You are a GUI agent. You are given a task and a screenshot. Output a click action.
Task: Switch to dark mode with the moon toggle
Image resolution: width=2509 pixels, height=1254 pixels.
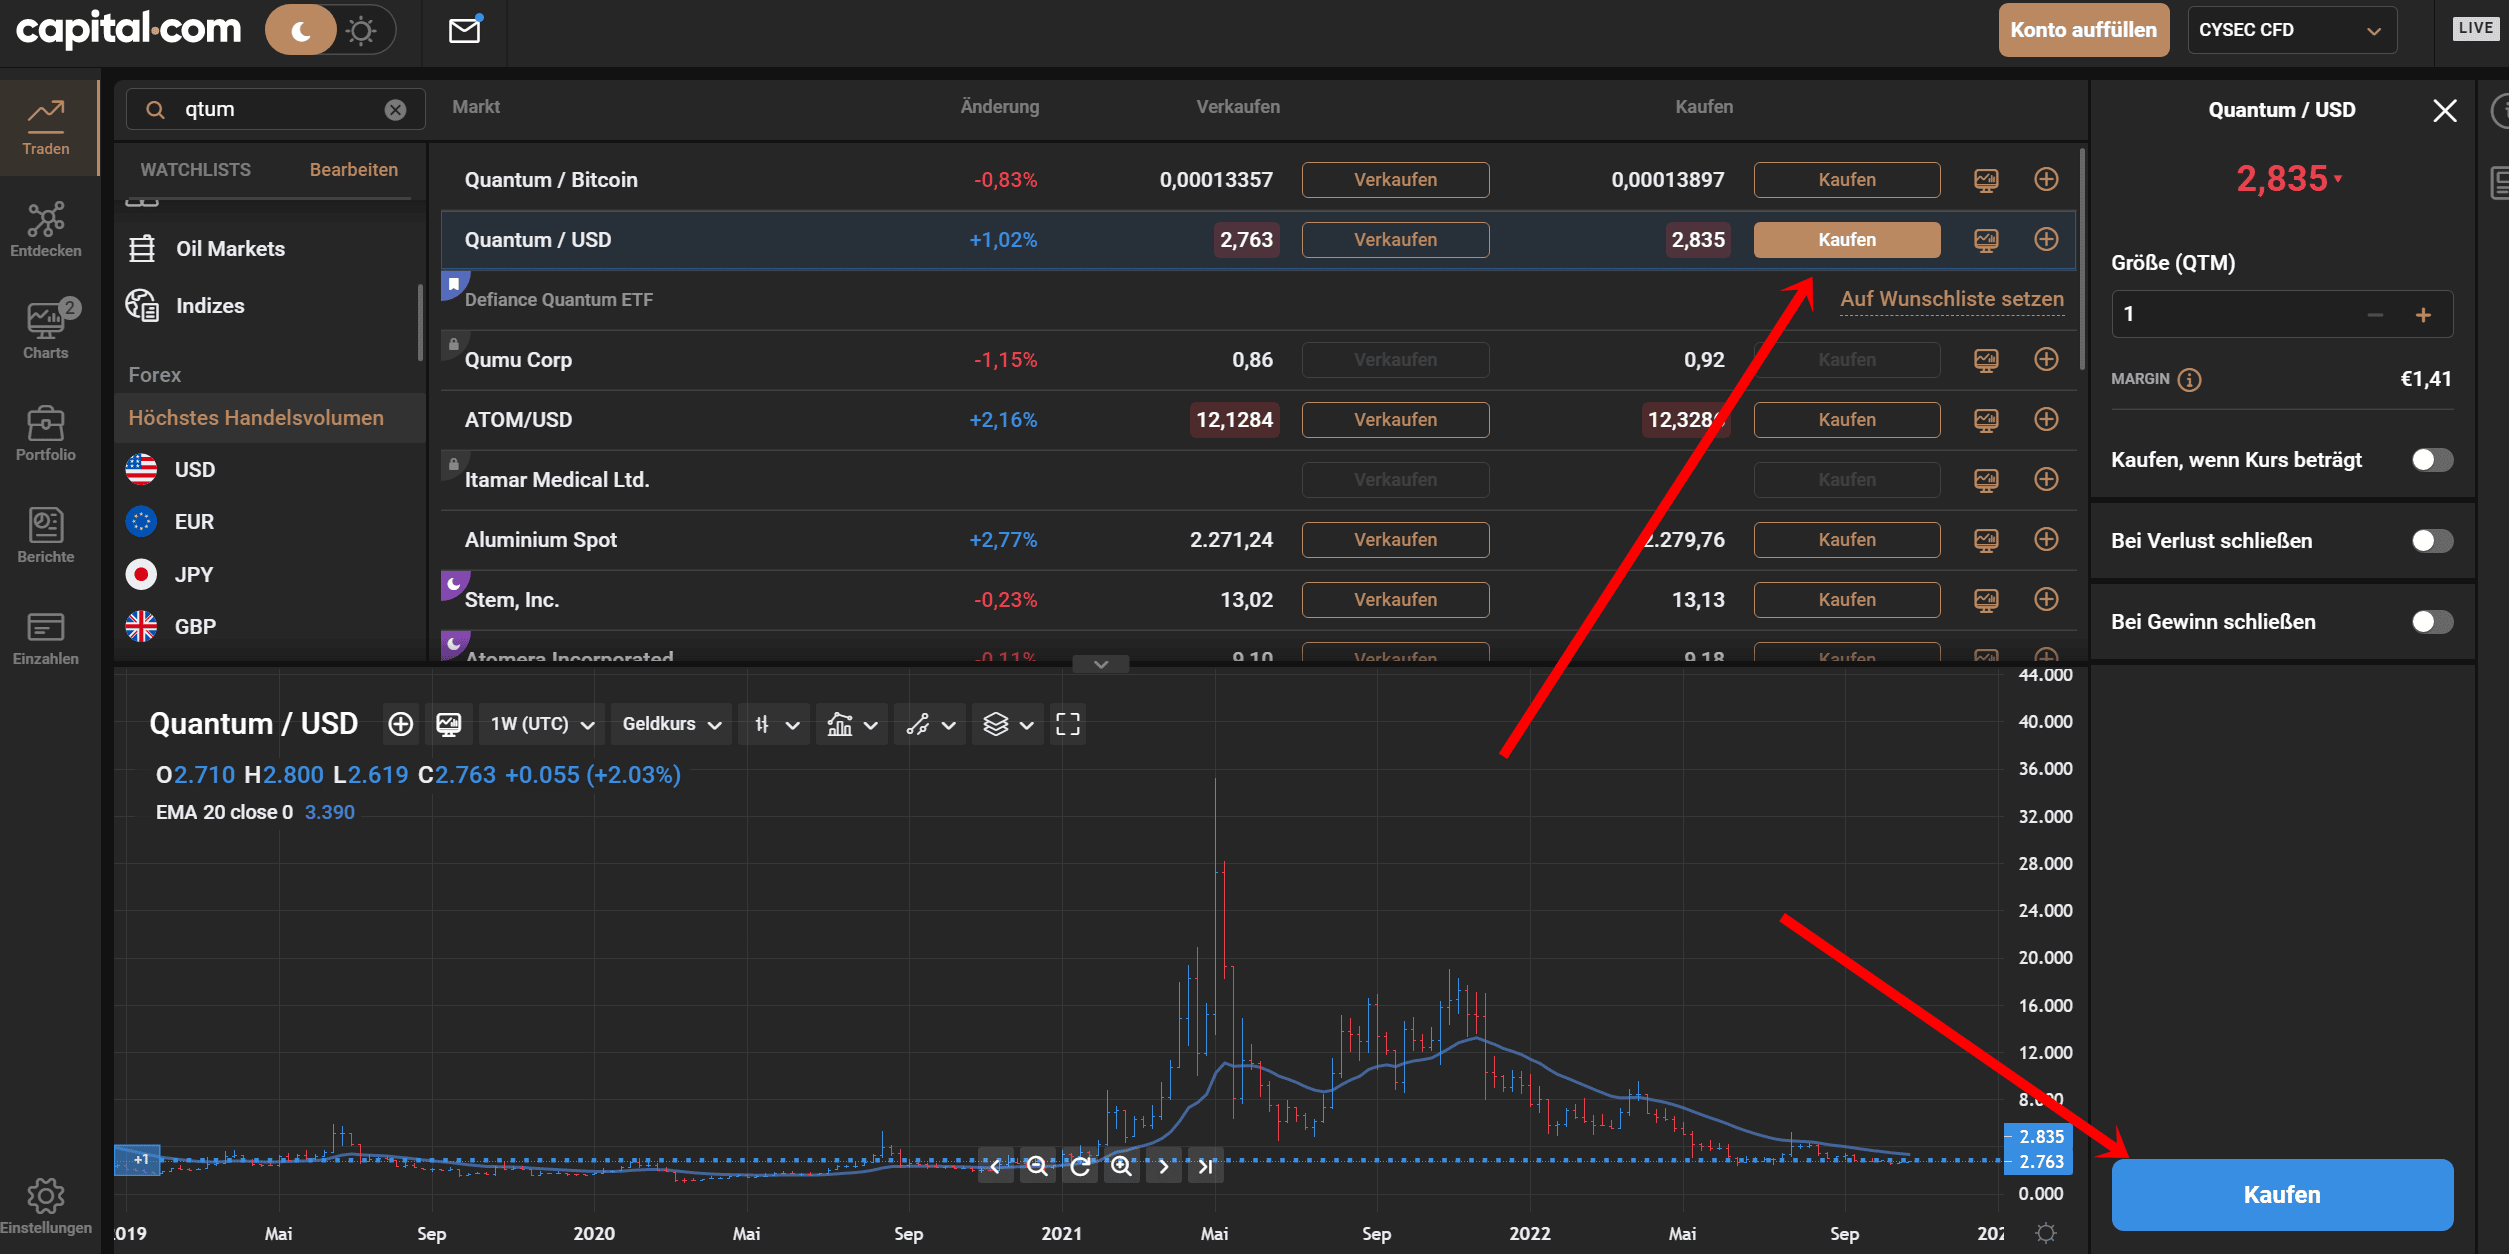[300, 31]
